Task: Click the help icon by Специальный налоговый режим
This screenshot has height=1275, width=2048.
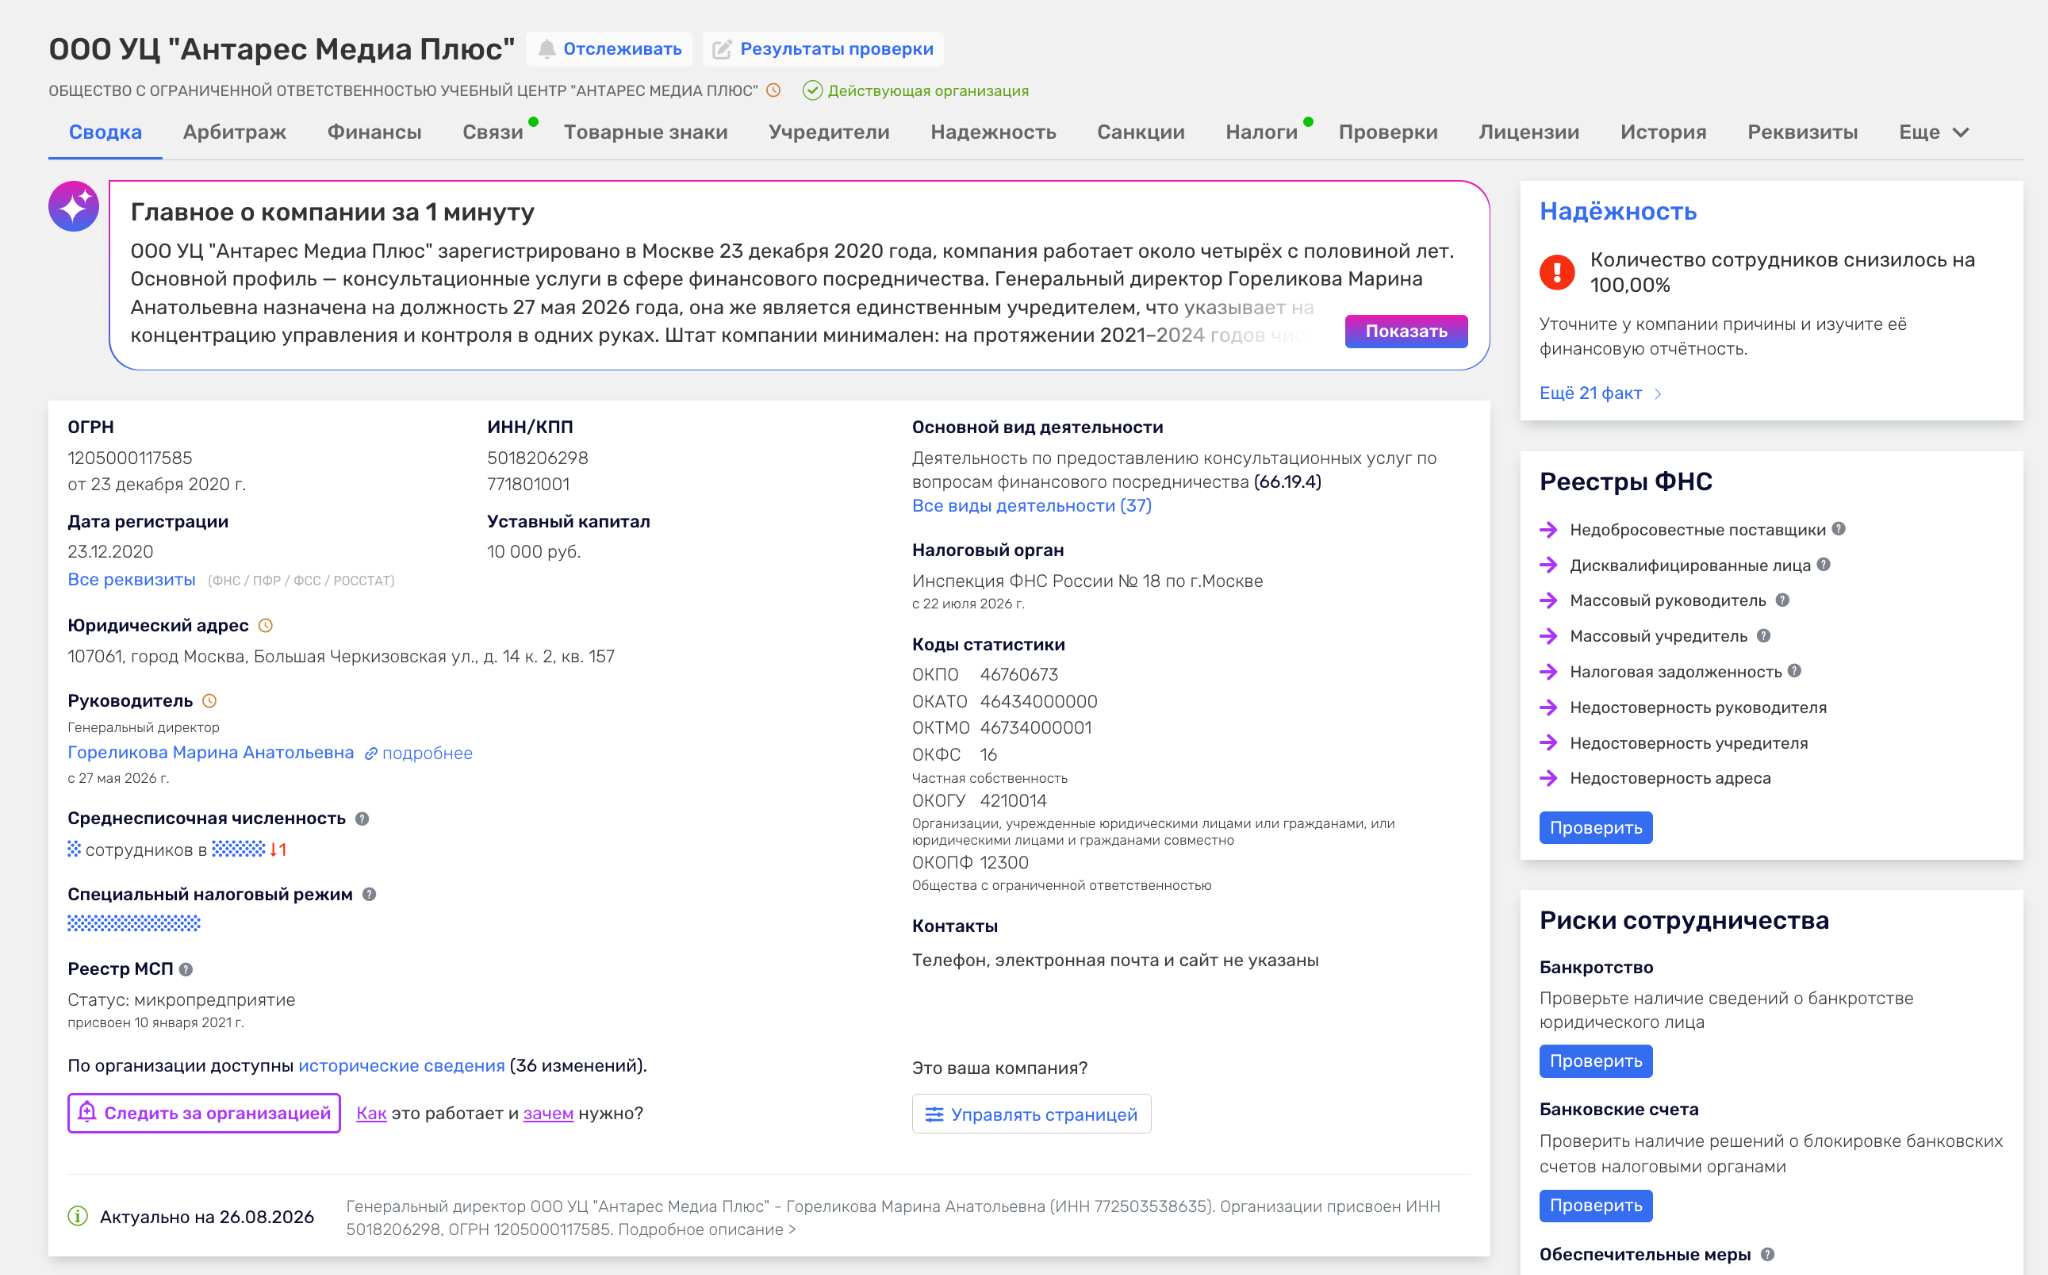Action: 369,894
